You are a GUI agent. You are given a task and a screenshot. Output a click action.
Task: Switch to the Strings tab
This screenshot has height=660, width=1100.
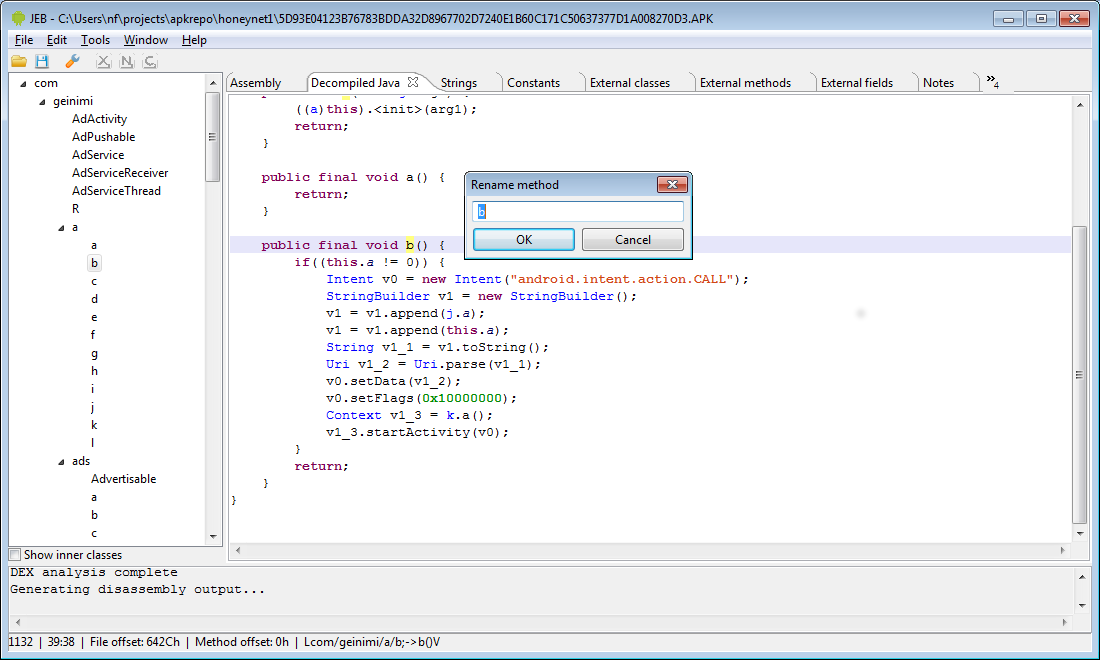(x=459, y=83)
